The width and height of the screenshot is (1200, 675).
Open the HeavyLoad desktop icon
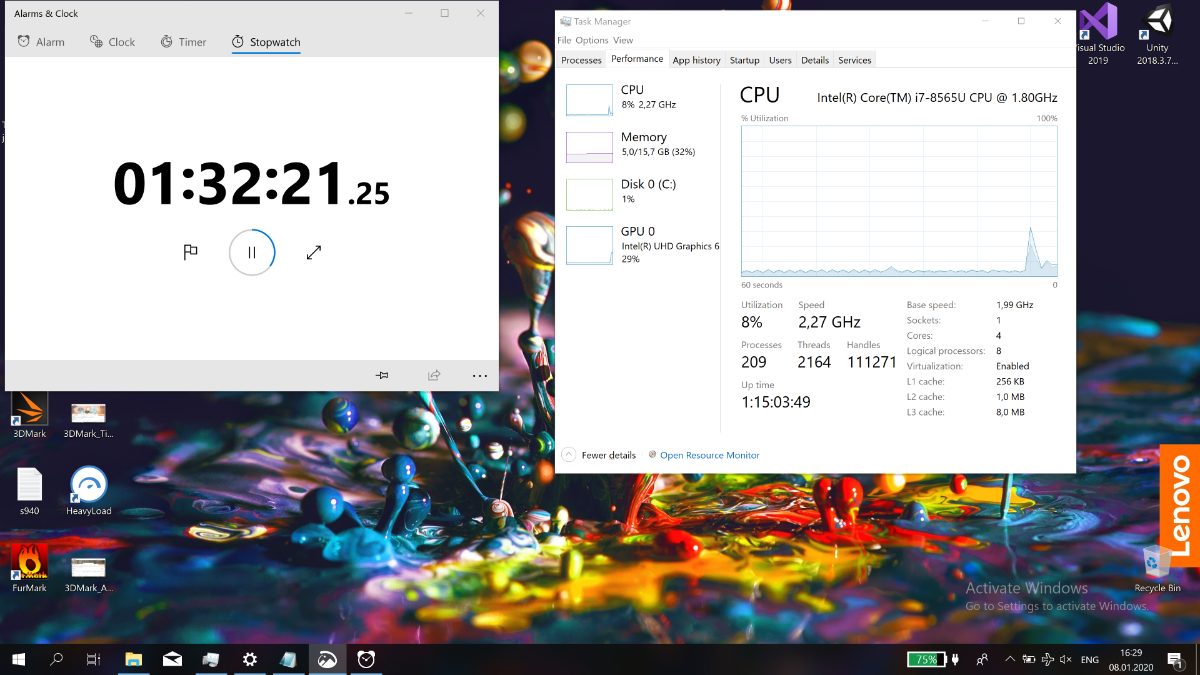(x=89, y=490)
